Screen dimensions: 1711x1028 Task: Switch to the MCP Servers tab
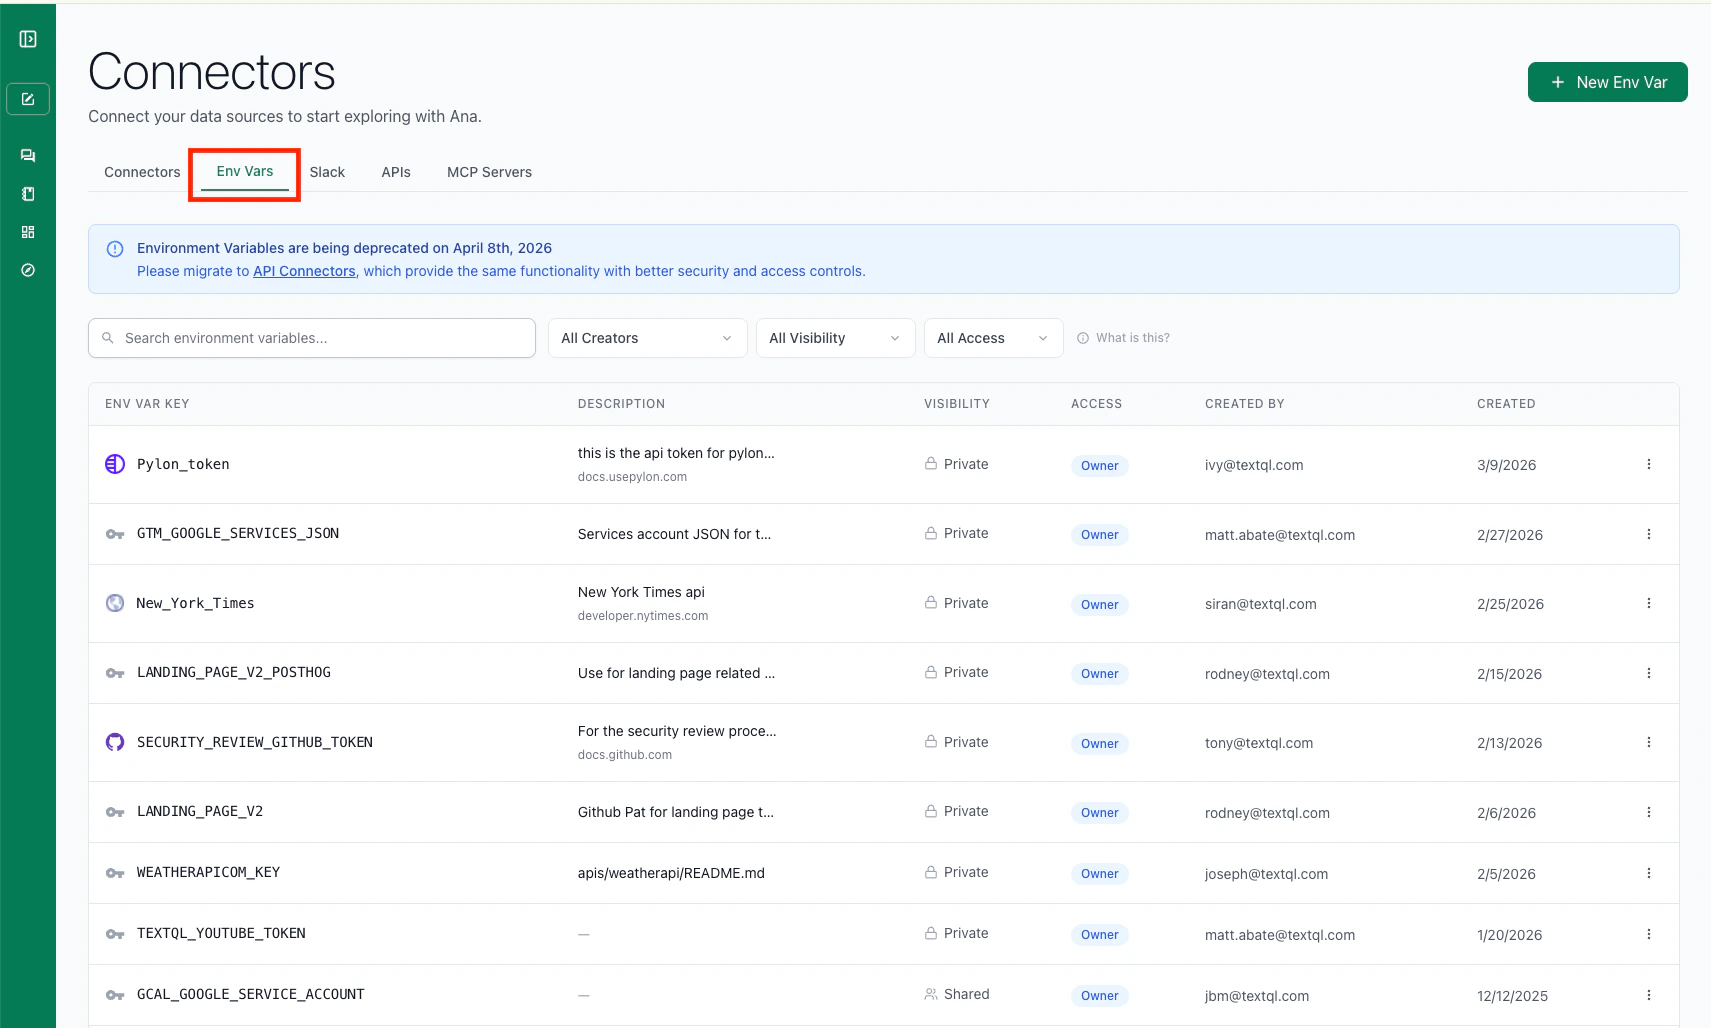pyautogui.click(x=489, y=172)
